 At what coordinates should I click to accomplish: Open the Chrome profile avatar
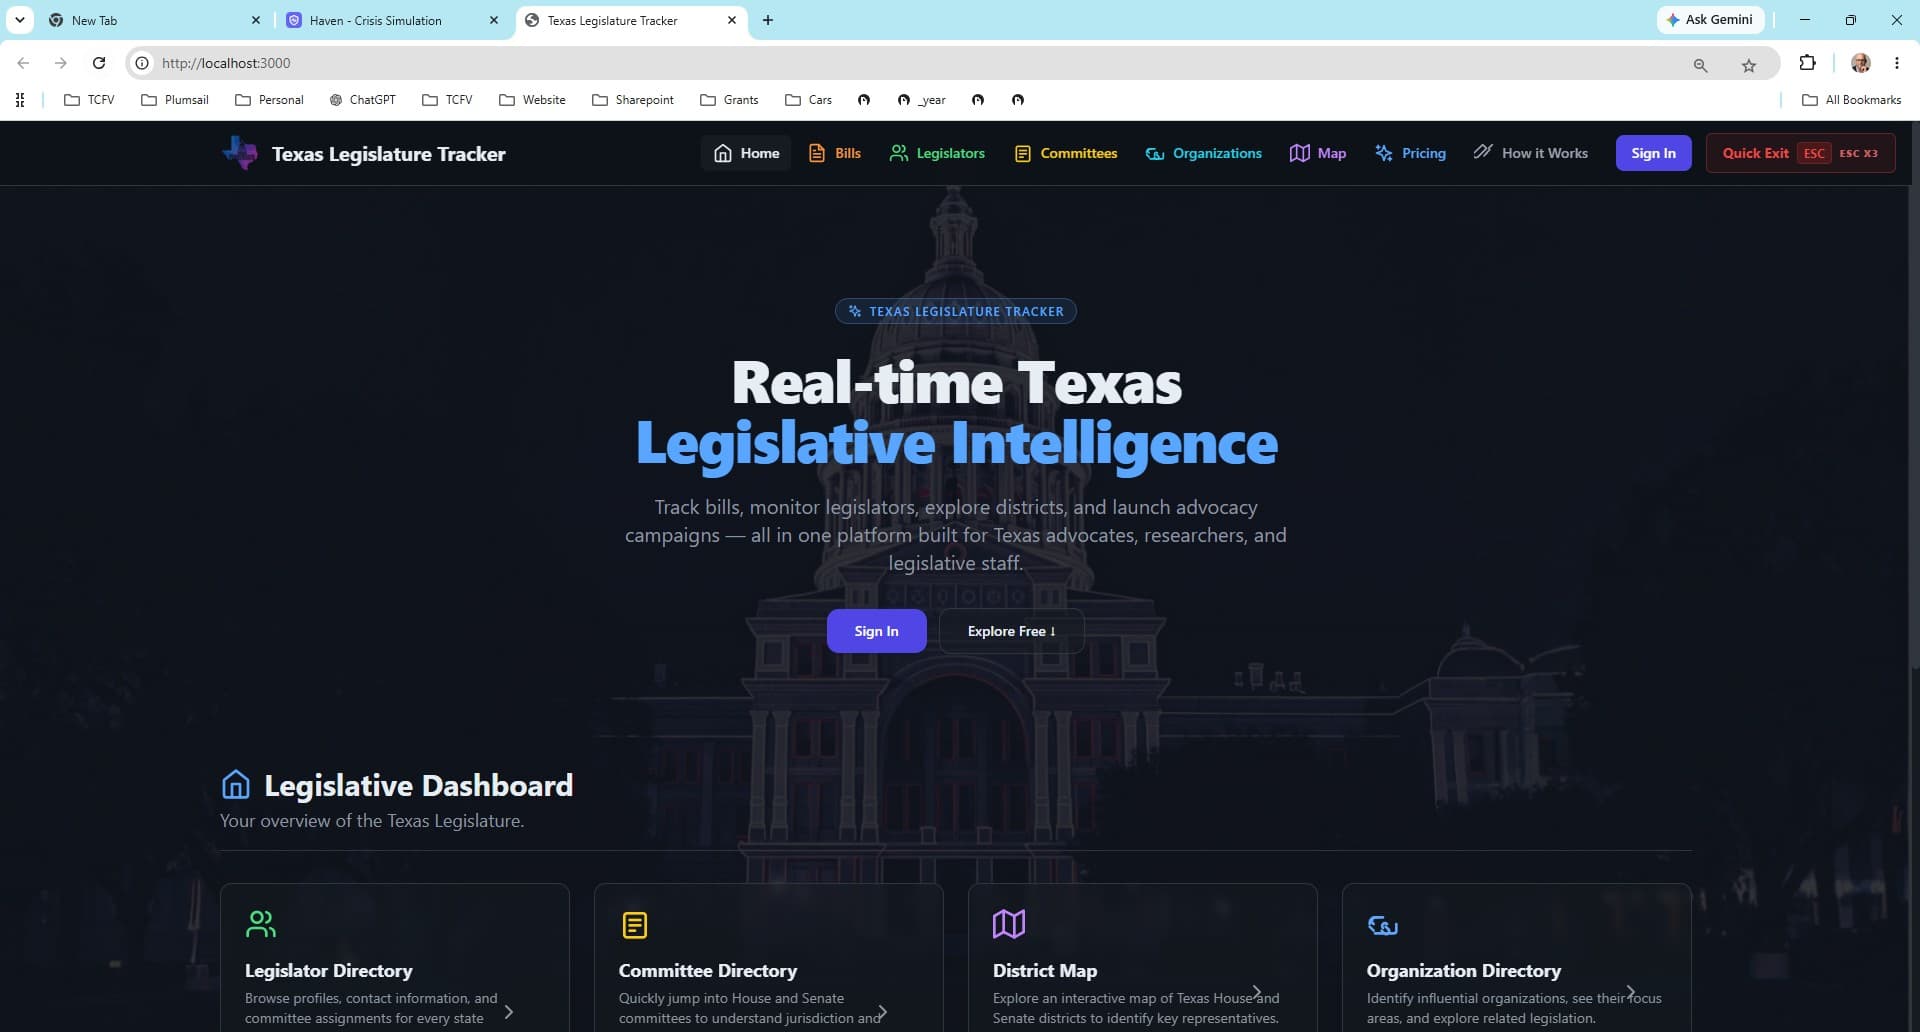click(1860, 63)
